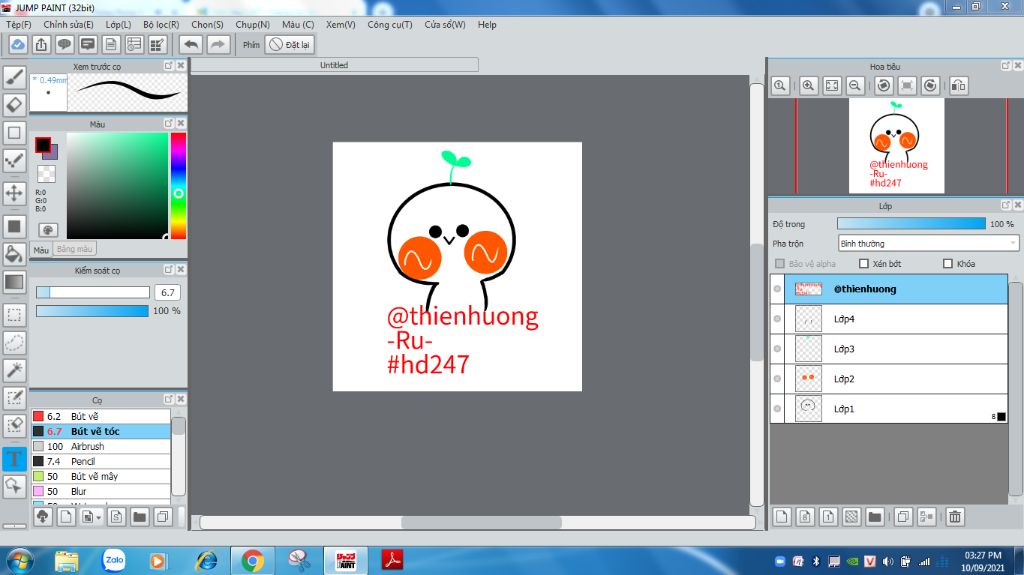
Task: Select the Brush tool in left toolbar
Action: (x=14, y=77)
